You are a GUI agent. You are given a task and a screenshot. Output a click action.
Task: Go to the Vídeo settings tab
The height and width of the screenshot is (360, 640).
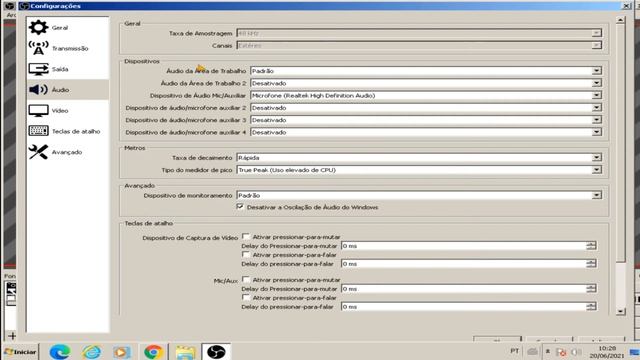68,111
